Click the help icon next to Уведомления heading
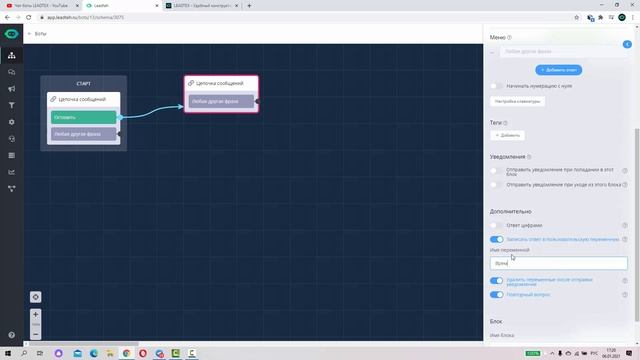 (x=529, y=157)
